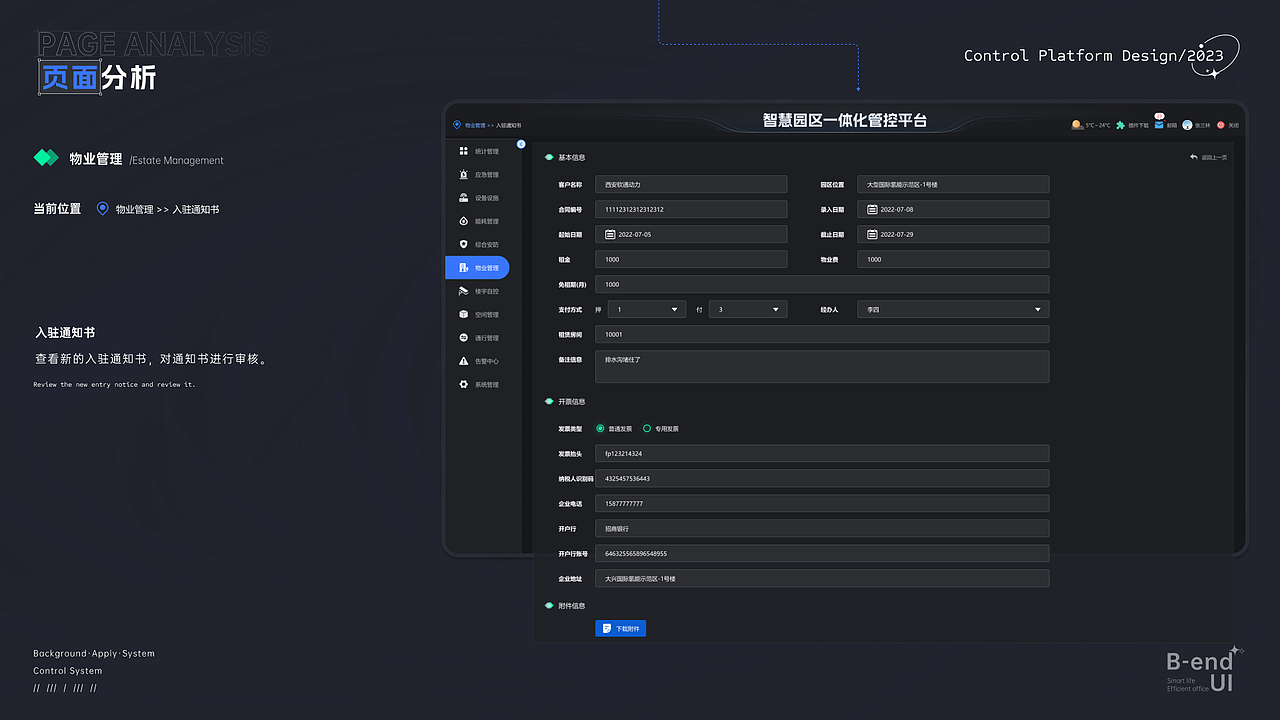Click the 张三林 user avatar

point(1187,125)
